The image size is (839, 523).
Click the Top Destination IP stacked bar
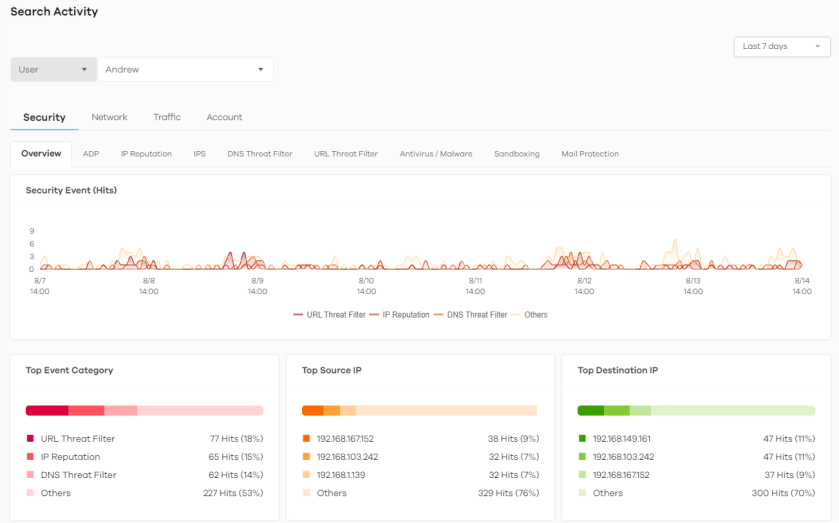point(696,411)
